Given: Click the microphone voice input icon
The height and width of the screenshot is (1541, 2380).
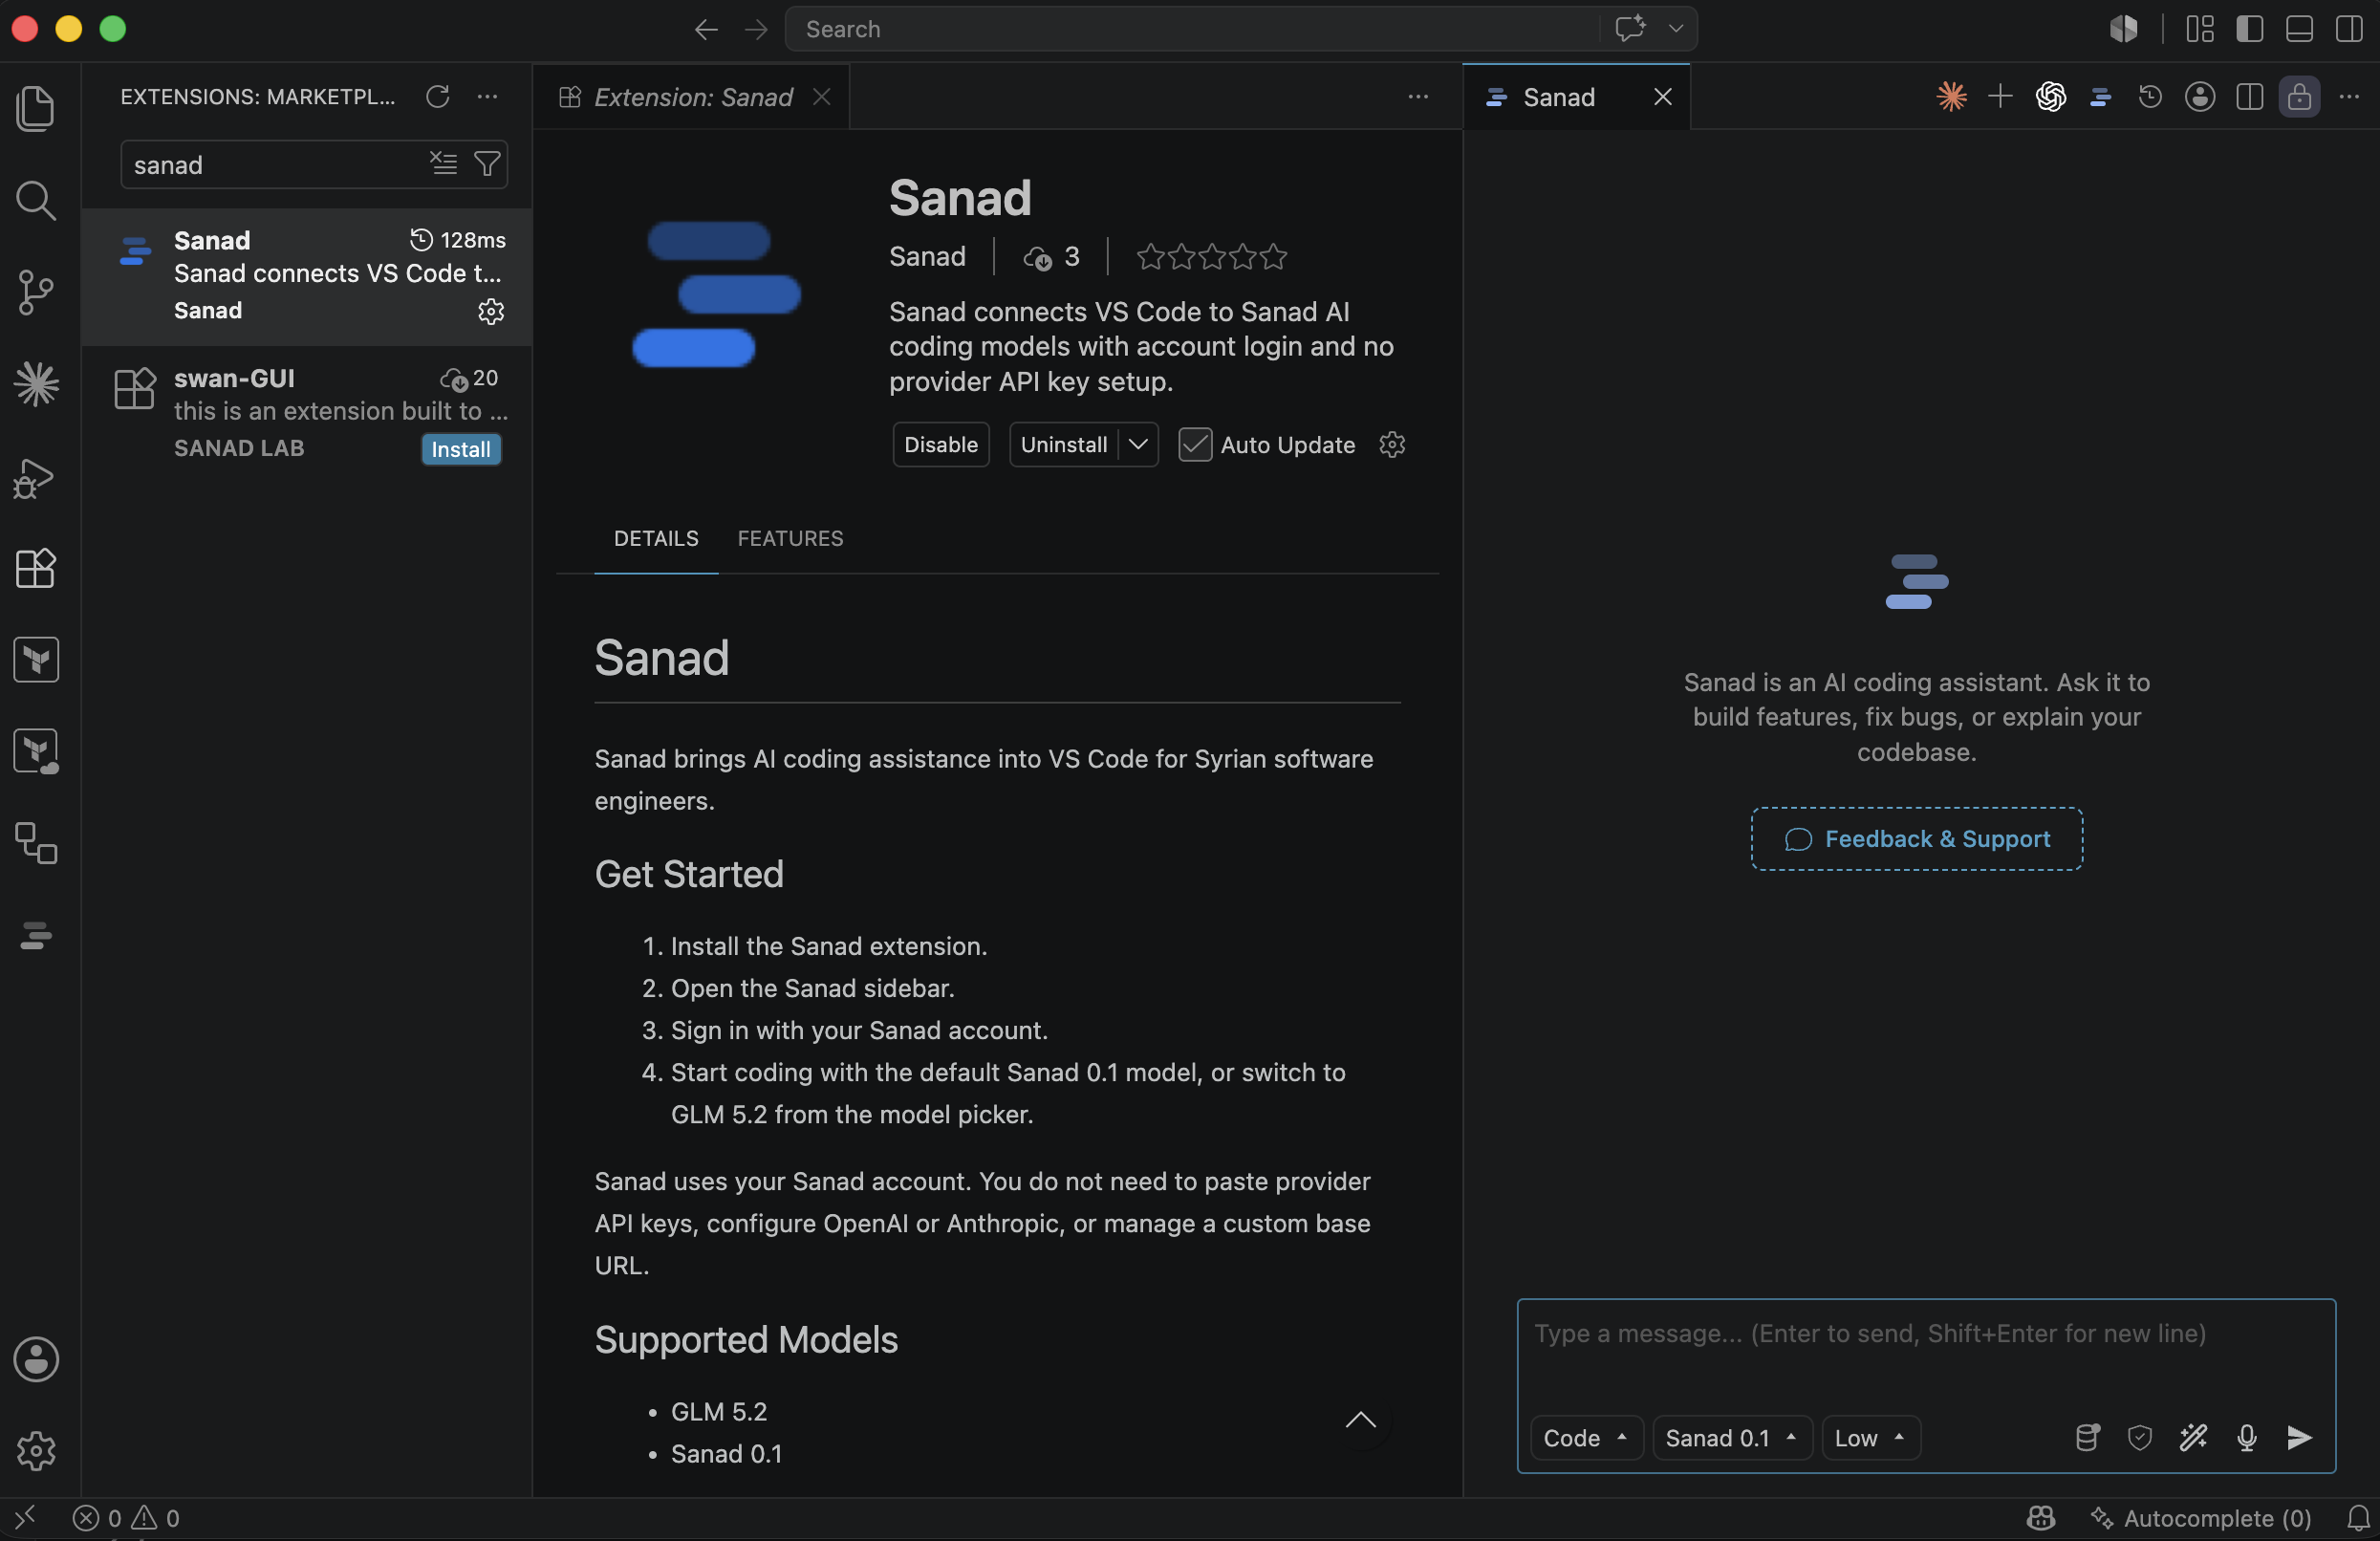Looking at the screenshot, I should point(2246,1437).
